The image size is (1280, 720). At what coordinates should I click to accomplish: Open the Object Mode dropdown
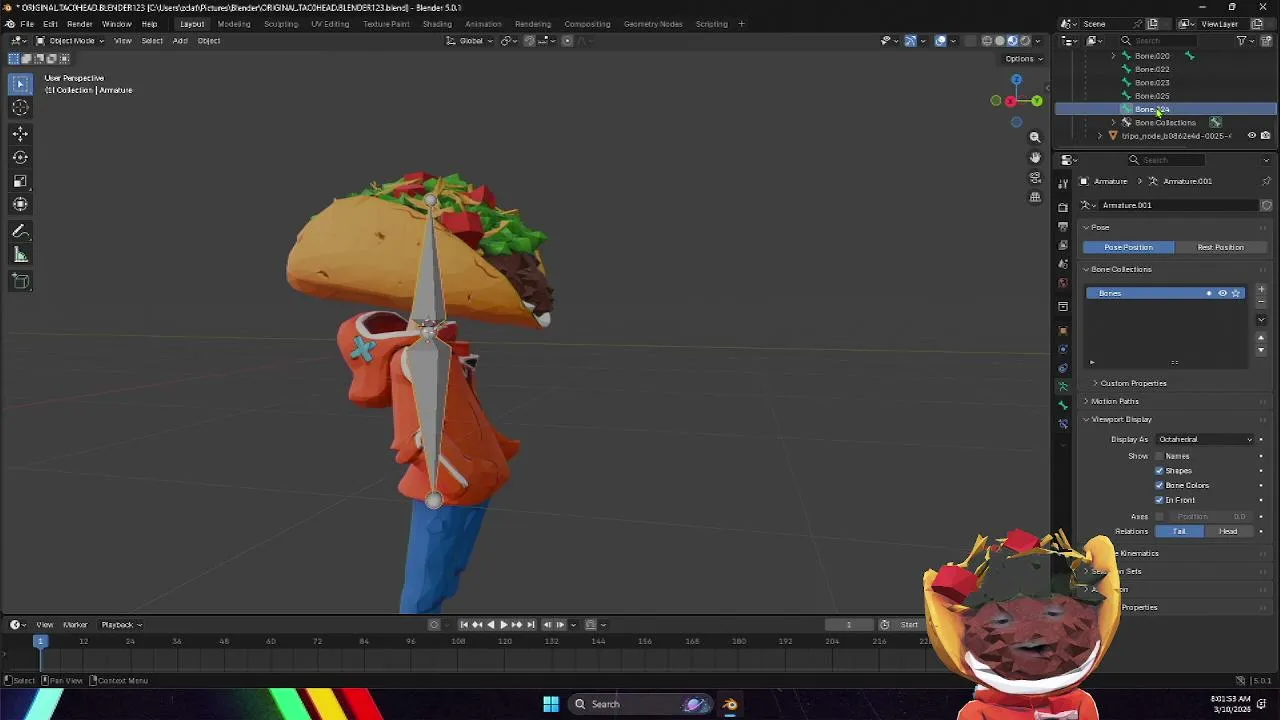click(70, 41)
